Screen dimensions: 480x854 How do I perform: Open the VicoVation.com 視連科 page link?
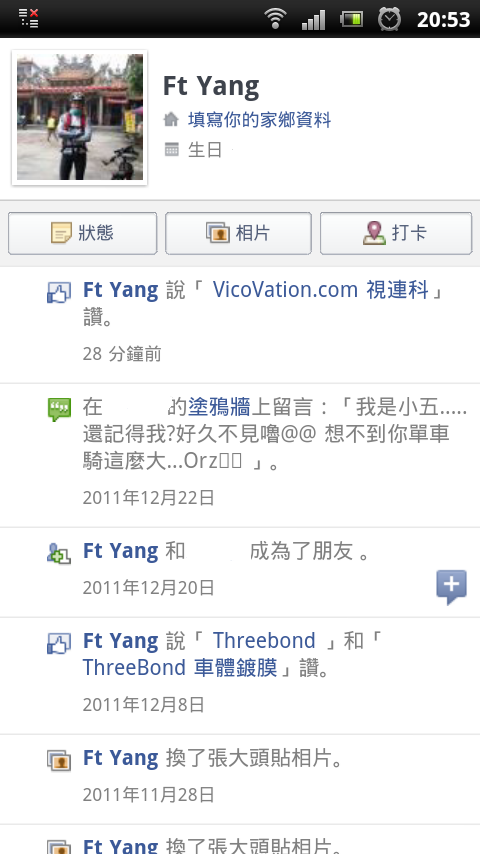click(321, 290)
